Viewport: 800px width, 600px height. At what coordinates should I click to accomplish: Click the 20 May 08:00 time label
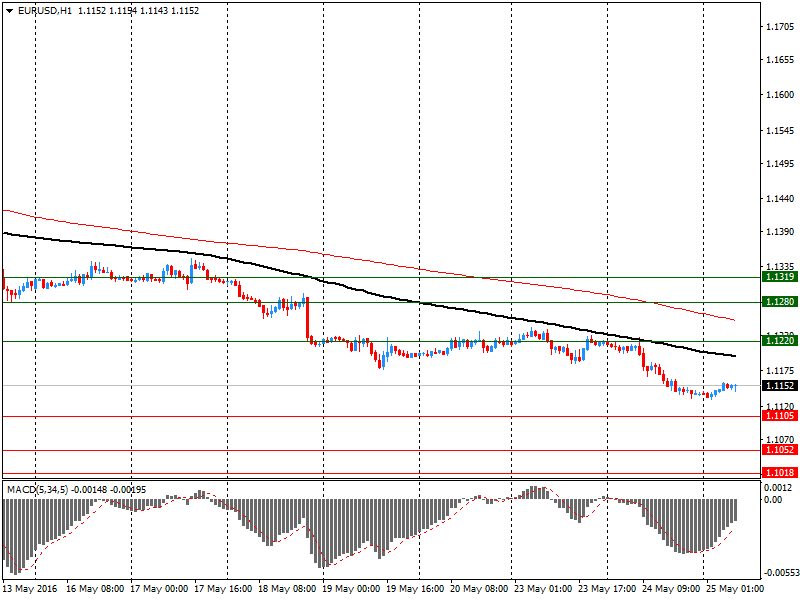[479, 588]
